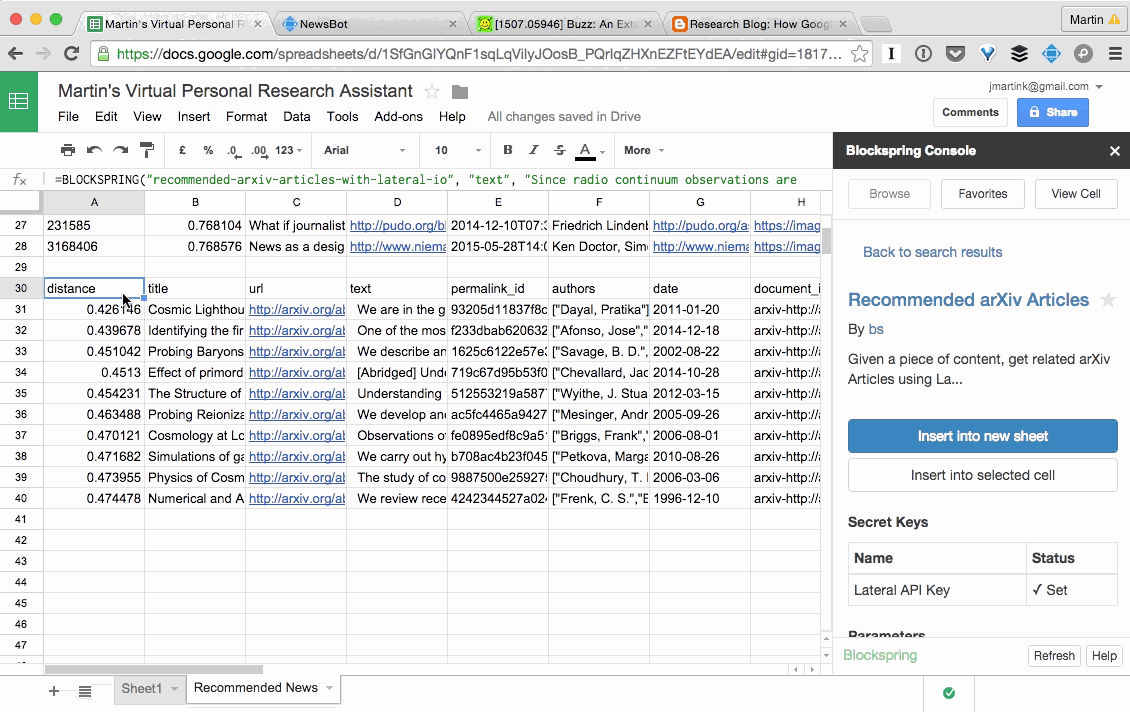Open the font family dropdown

(365, 150)
